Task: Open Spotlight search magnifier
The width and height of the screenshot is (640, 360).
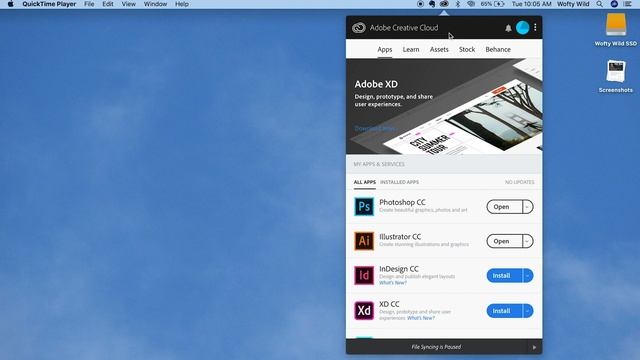Action: point(599,4)
